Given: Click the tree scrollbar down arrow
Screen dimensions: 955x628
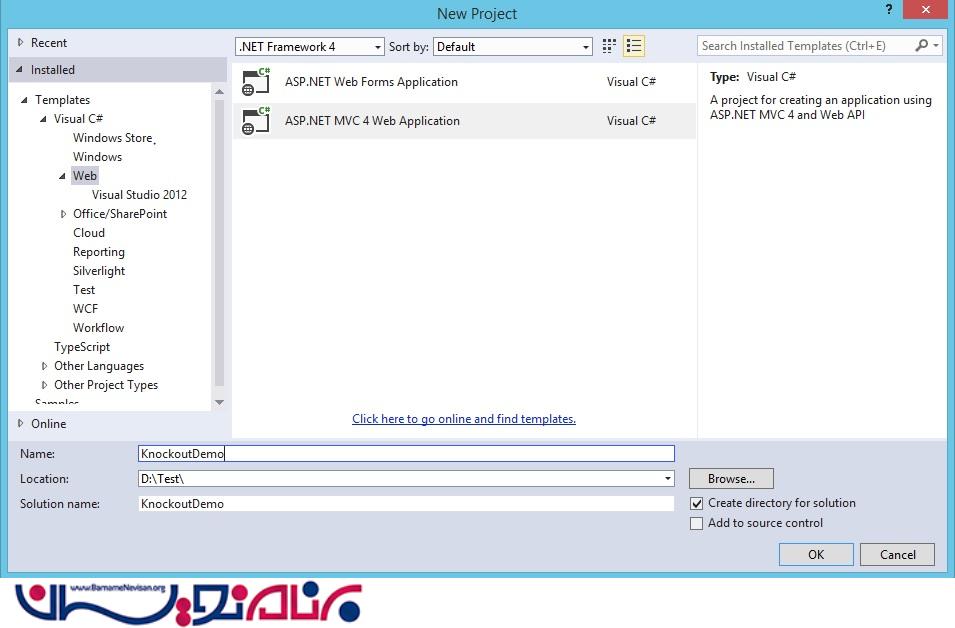Looking at the screenshot, I should click(219, 402).
